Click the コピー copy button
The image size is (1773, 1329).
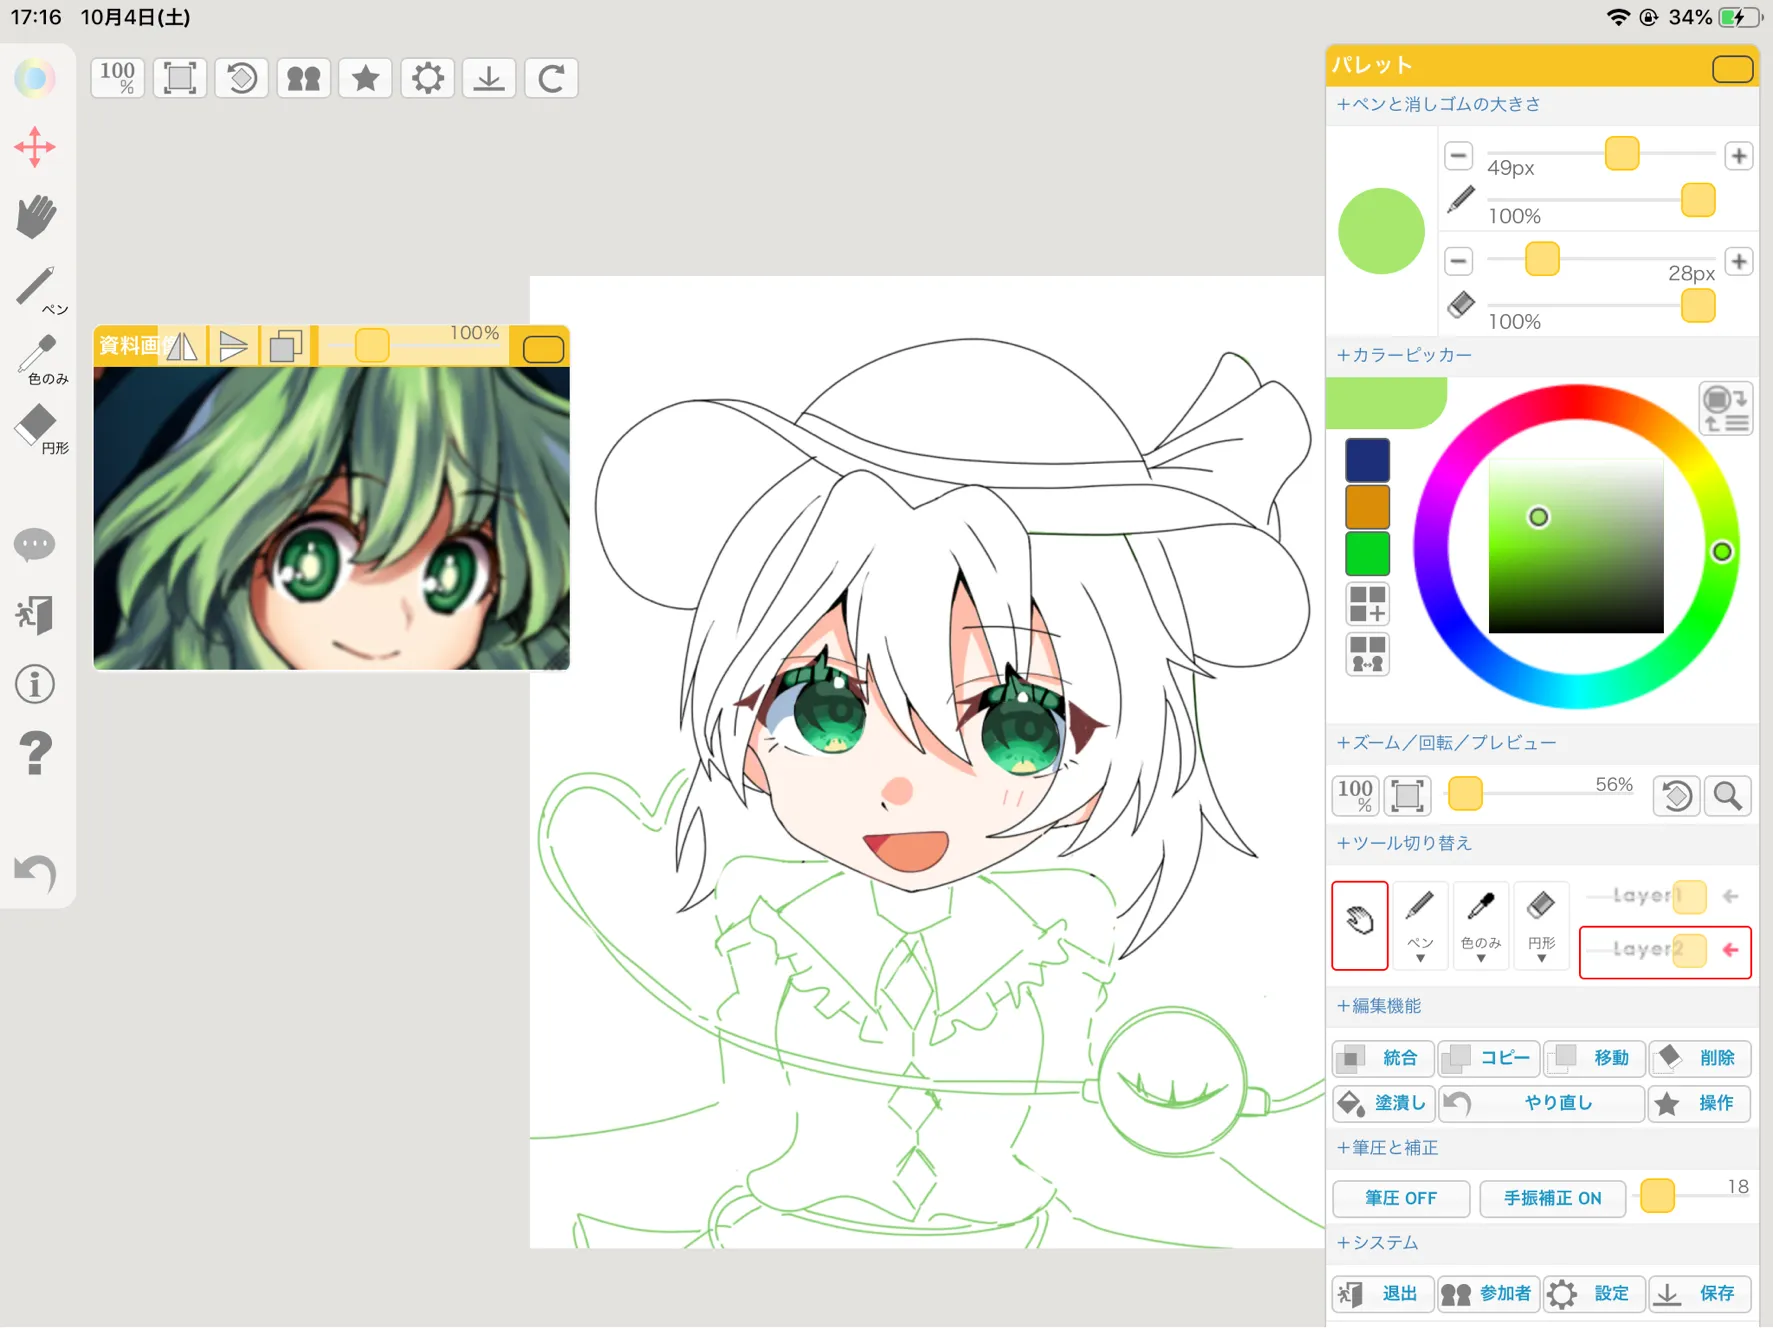click(x=1489, y=1058)
